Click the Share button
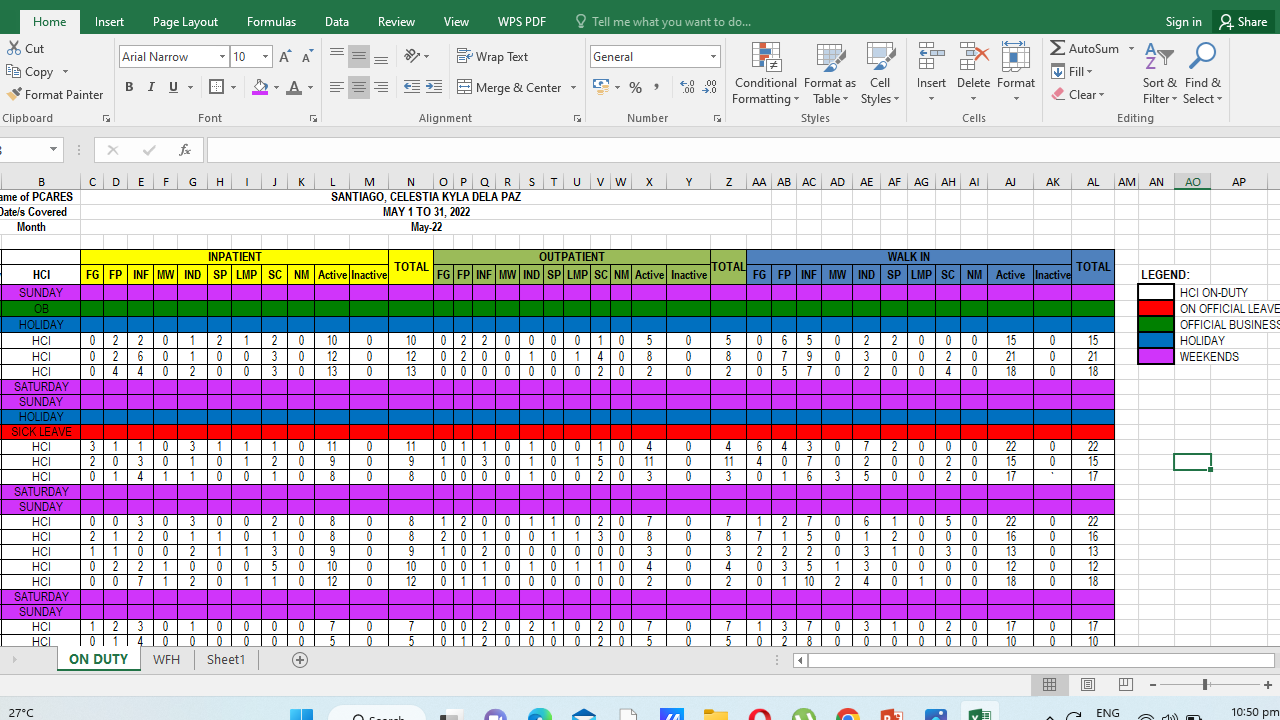The width and height of the screenshot is (1280, 720). click(1245, 21)
